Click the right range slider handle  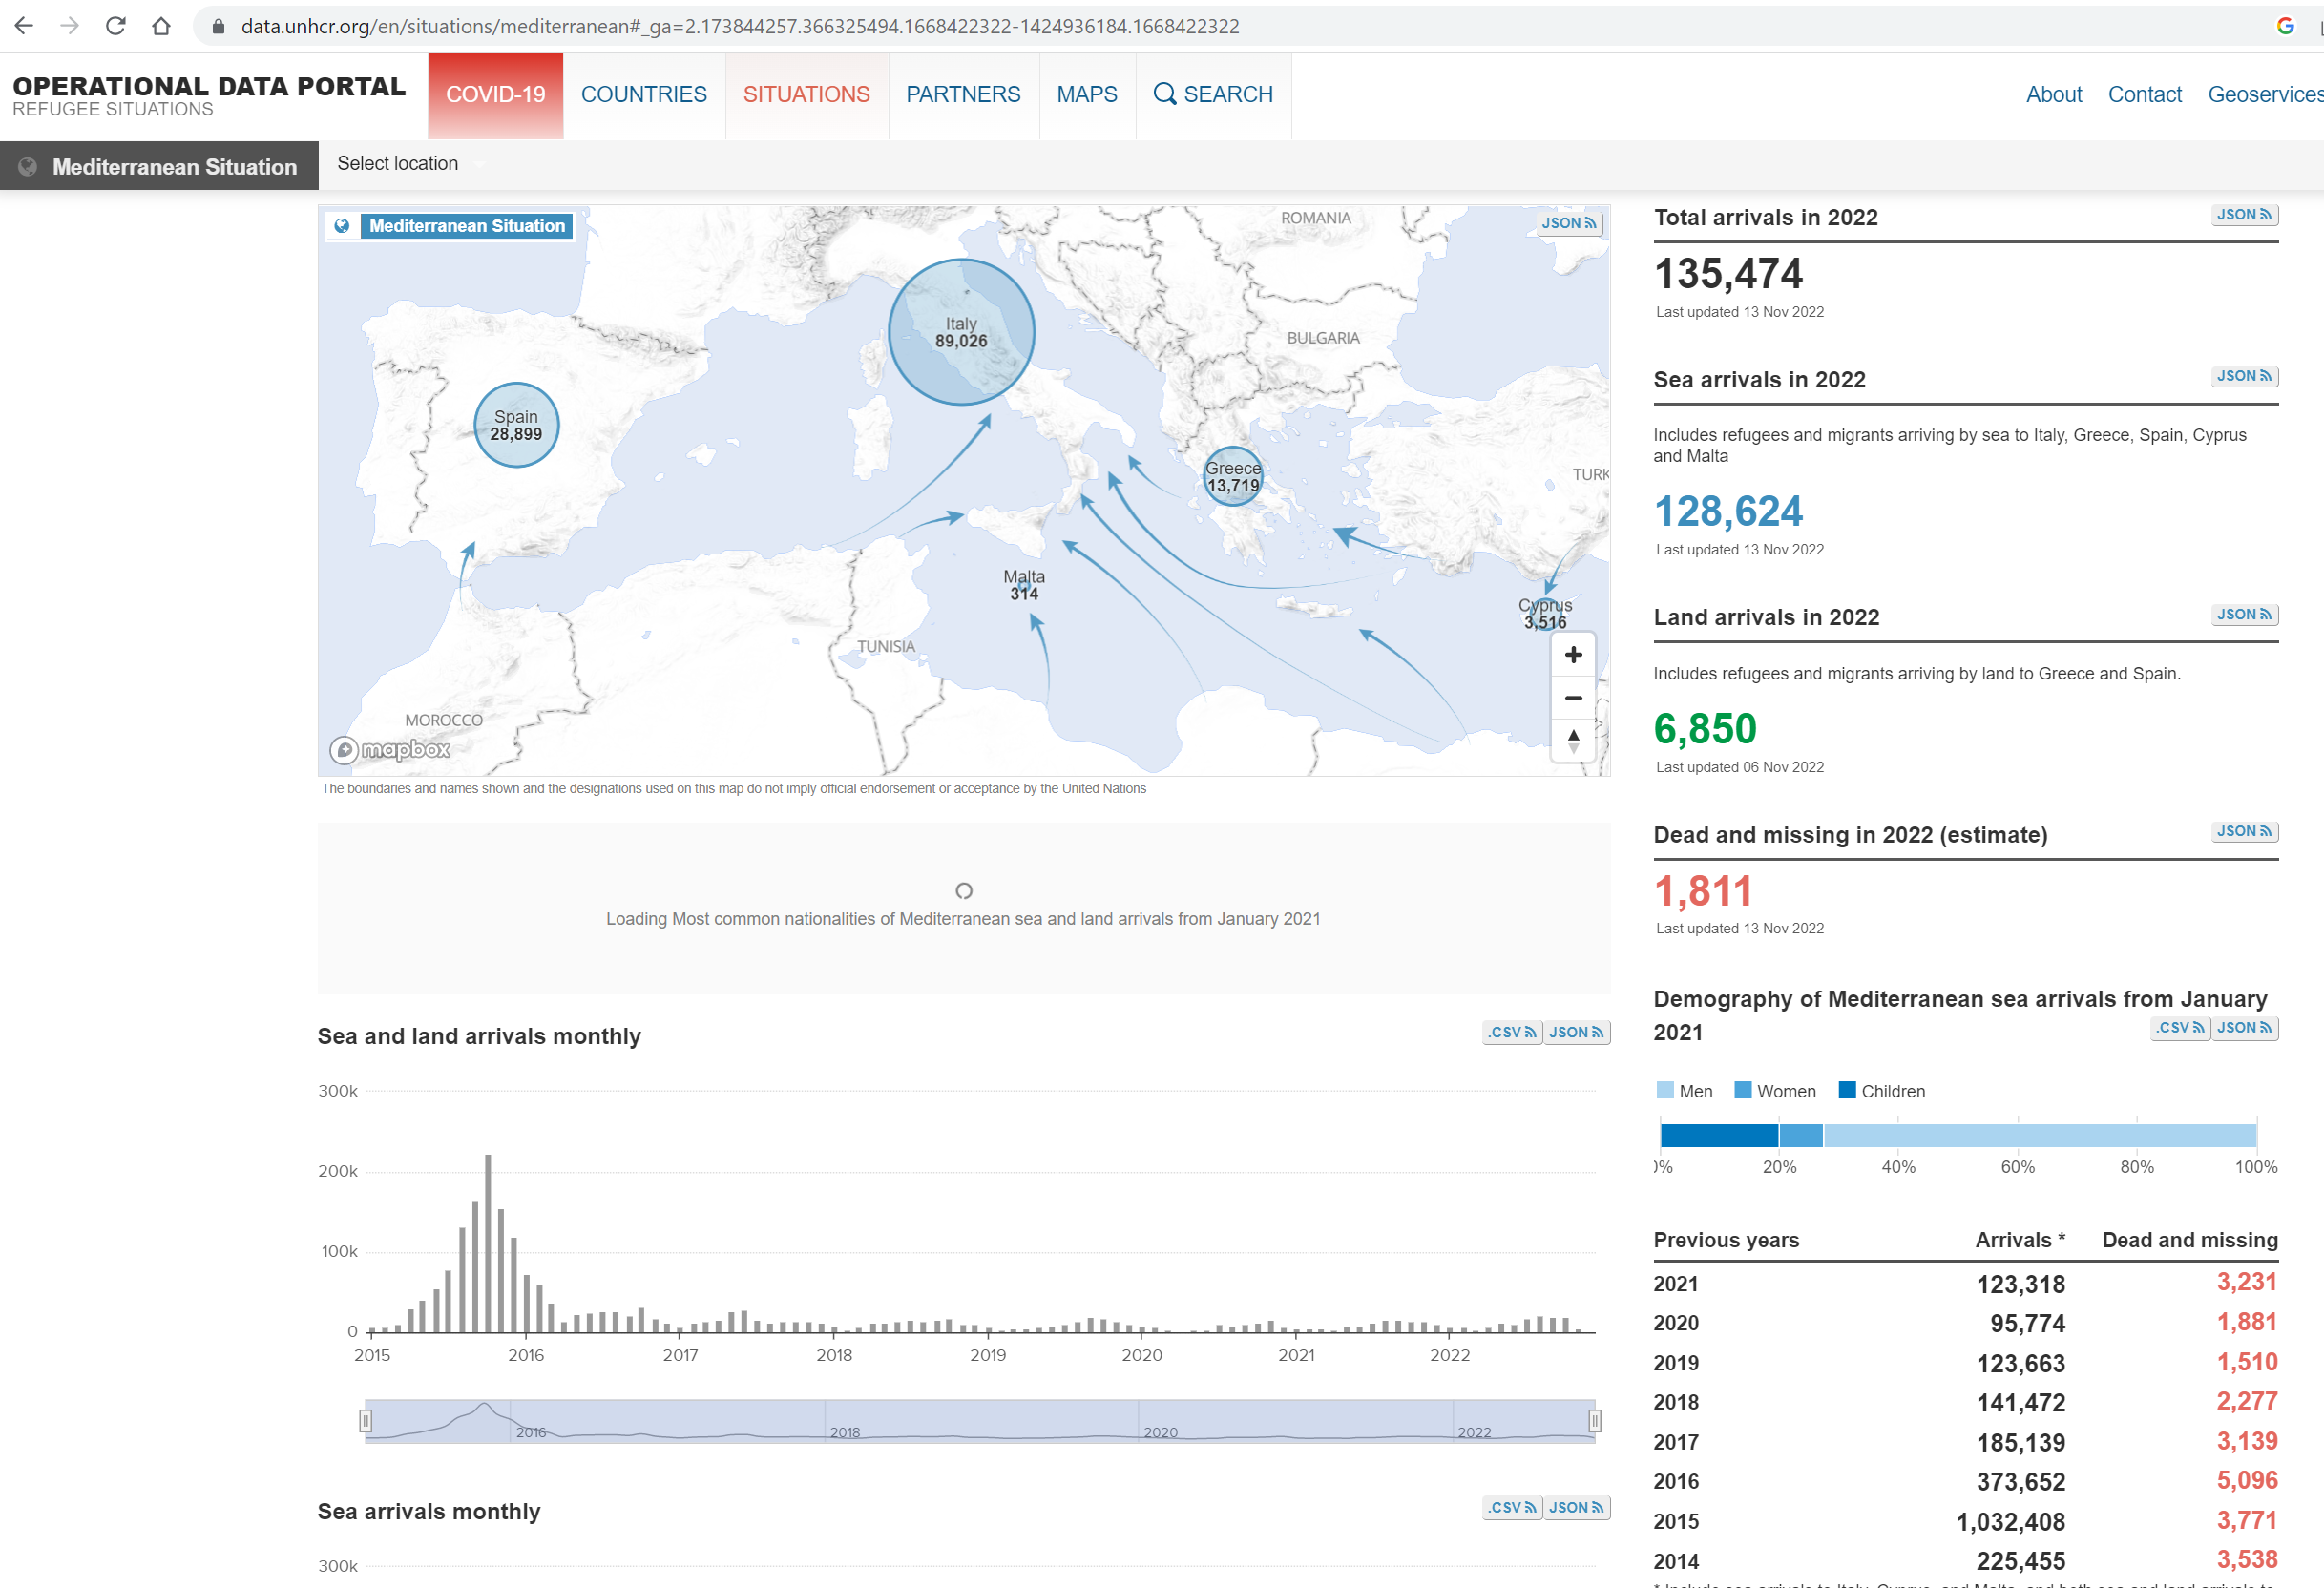[x=1595, y=1421]
